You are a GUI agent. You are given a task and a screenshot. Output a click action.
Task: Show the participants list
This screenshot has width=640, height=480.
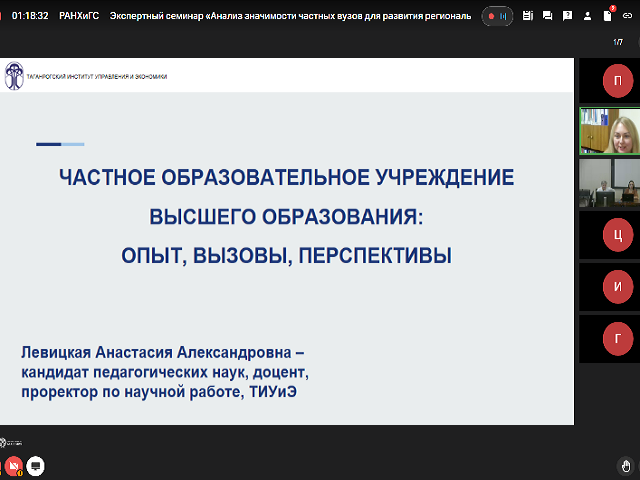[x=587, y=16]
